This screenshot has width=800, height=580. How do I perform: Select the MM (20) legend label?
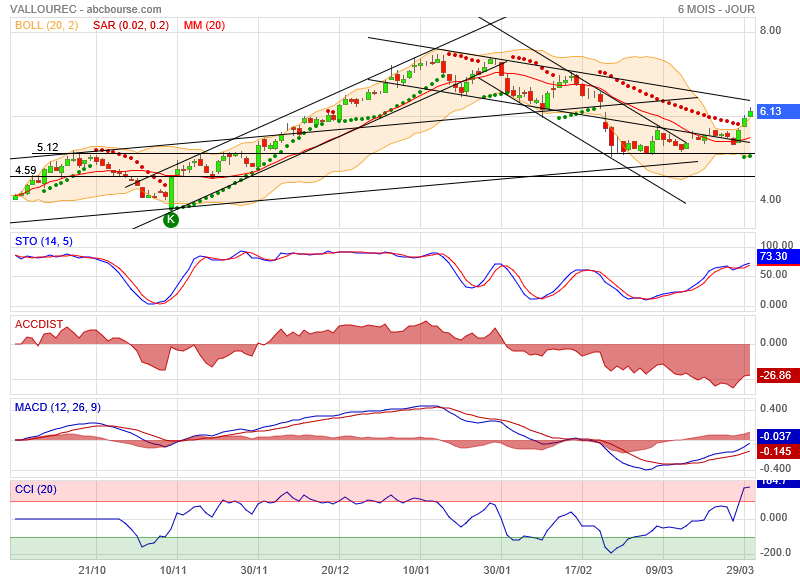pos(204,25)
